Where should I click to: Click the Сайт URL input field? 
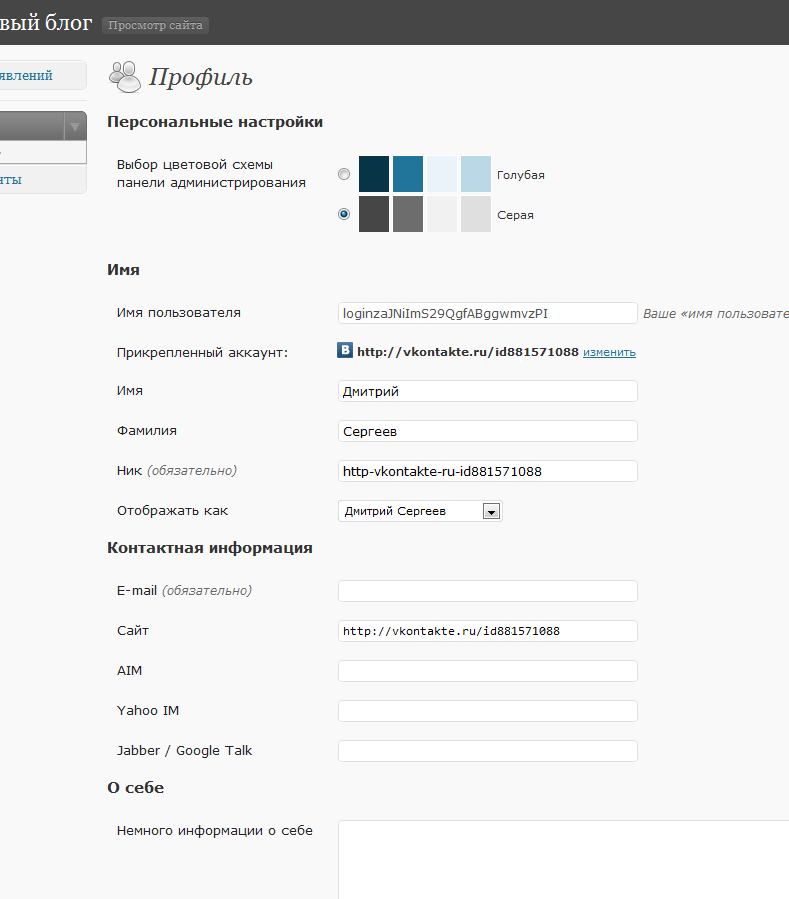pyautogui.click(x=488, y=631)
